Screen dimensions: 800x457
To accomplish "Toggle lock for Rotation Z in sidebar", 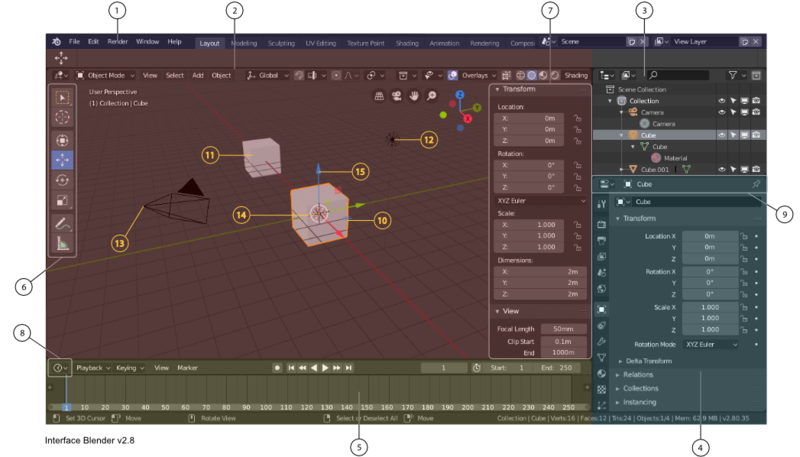I will coord(578,188).
